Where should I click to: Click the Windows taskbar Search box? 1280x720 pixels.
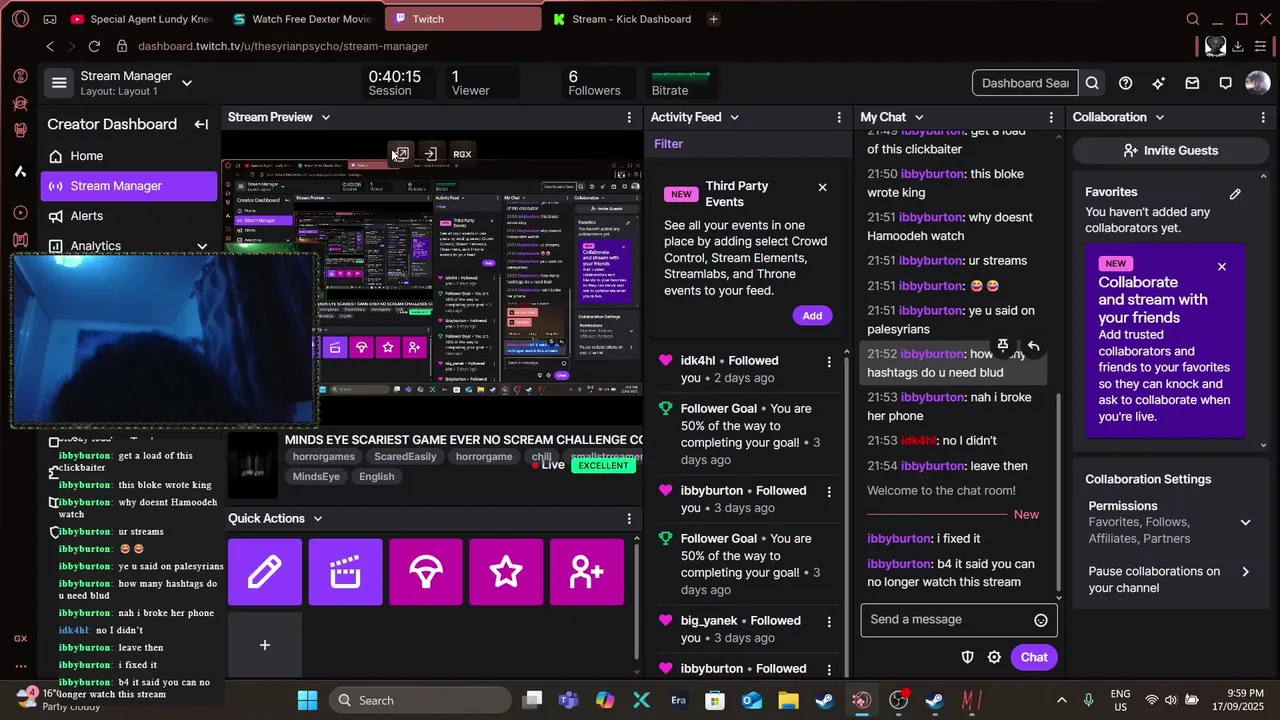click(420, 700)
